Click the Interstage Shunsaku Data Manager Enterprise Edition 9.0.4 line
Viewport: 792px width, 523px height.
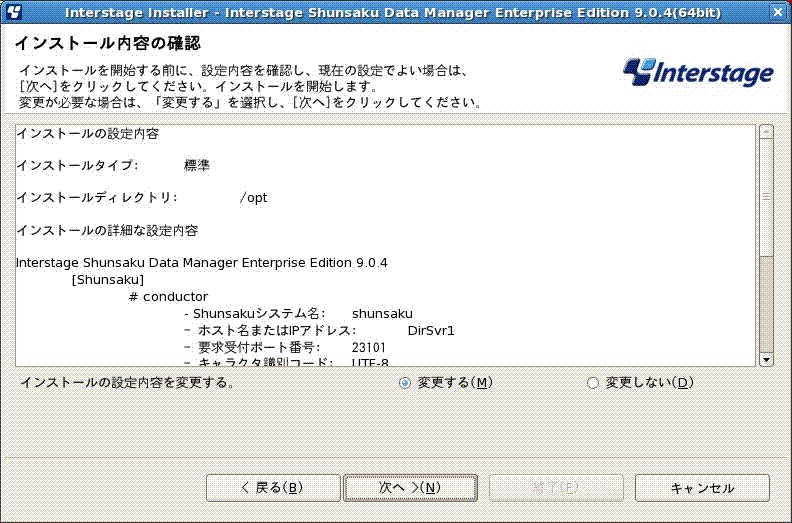(x=202, y=263)
